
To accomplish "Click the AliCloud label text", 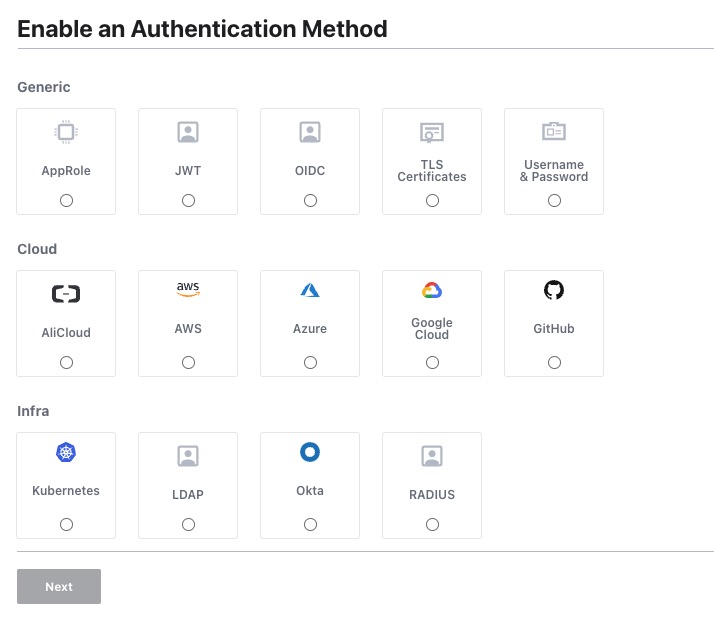I will coord(66,333).
